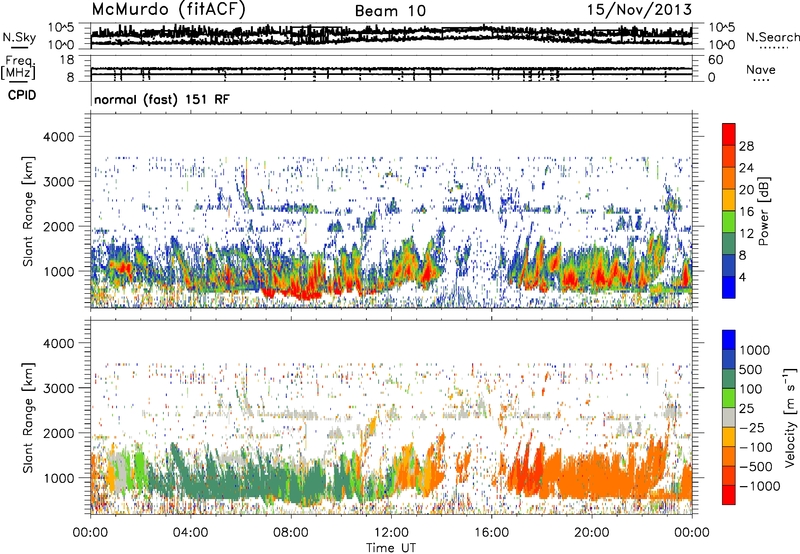Click the '08:00' time axis tick label
800x554 pixels.
point(291,533)
